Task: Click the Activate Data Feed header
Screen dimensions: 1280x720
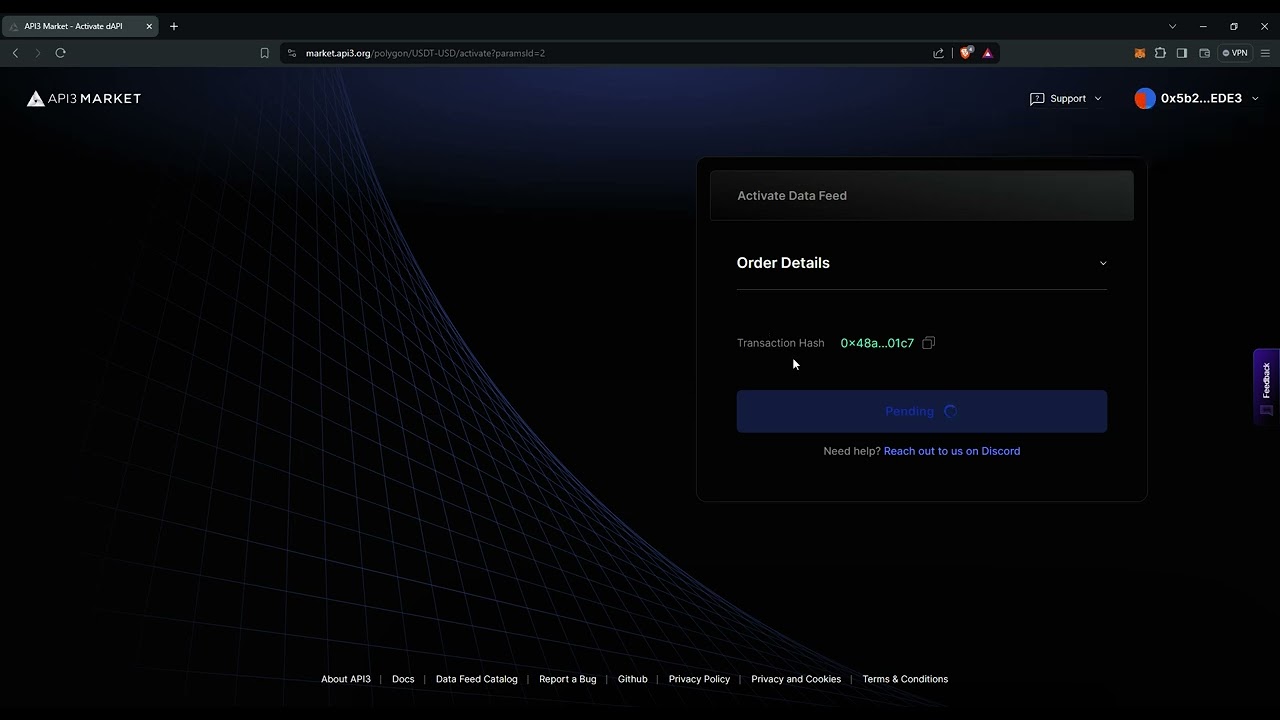Action: 922,195
